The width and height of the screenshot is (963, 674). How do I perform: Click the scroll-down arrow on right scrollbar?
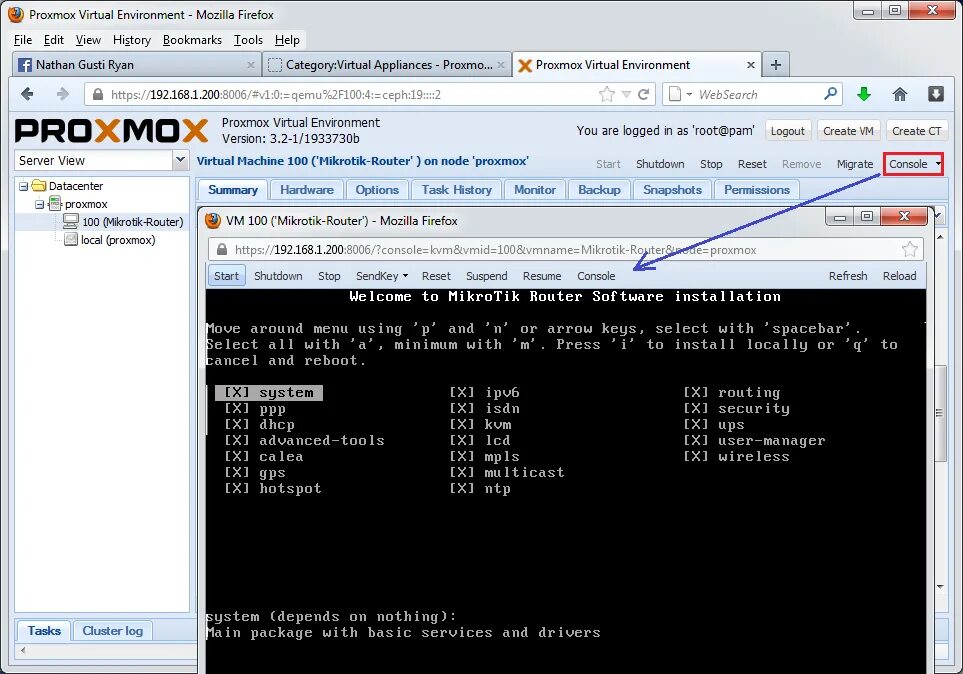[940, 587]
